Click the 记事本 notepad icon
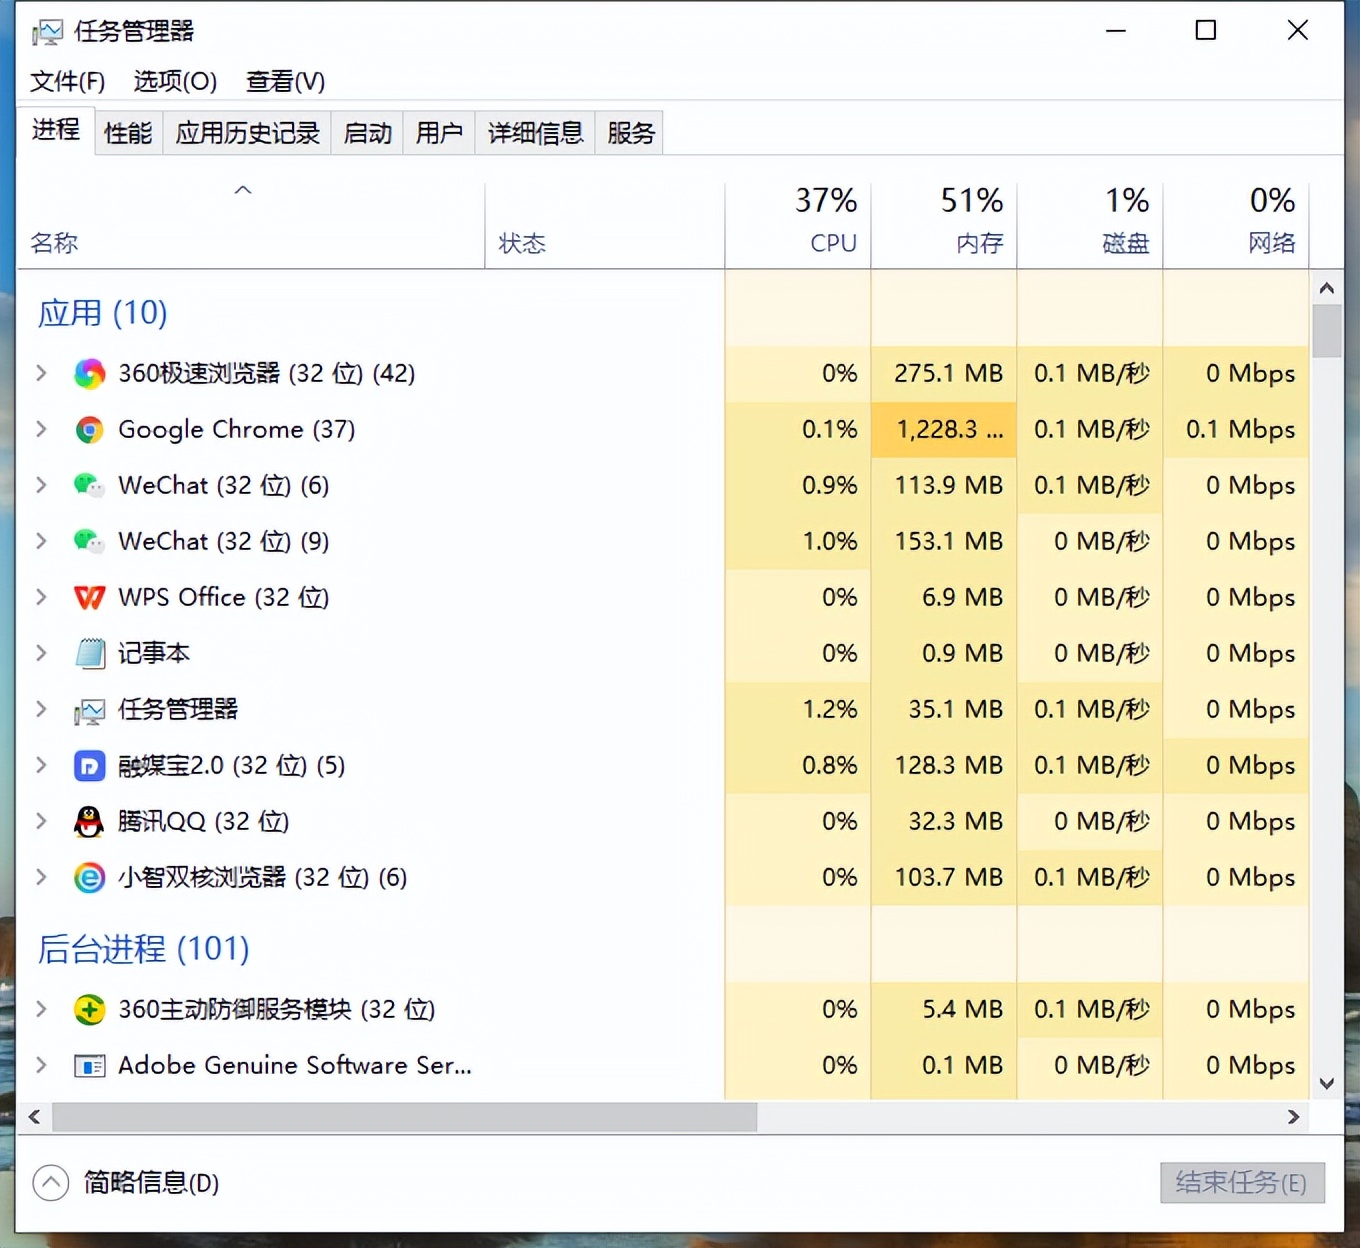Viewport: 1360px width, 1248px height. (x=89, y=653)
